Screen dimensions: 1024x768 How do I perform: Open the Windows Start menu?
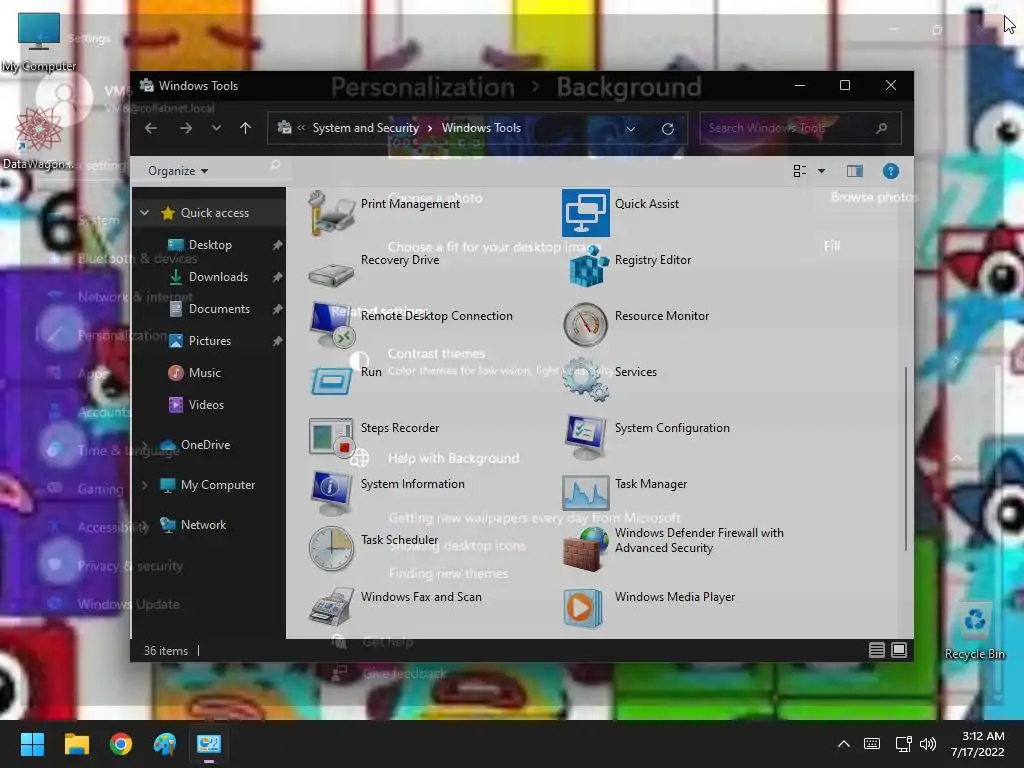(x=32, y=744)
